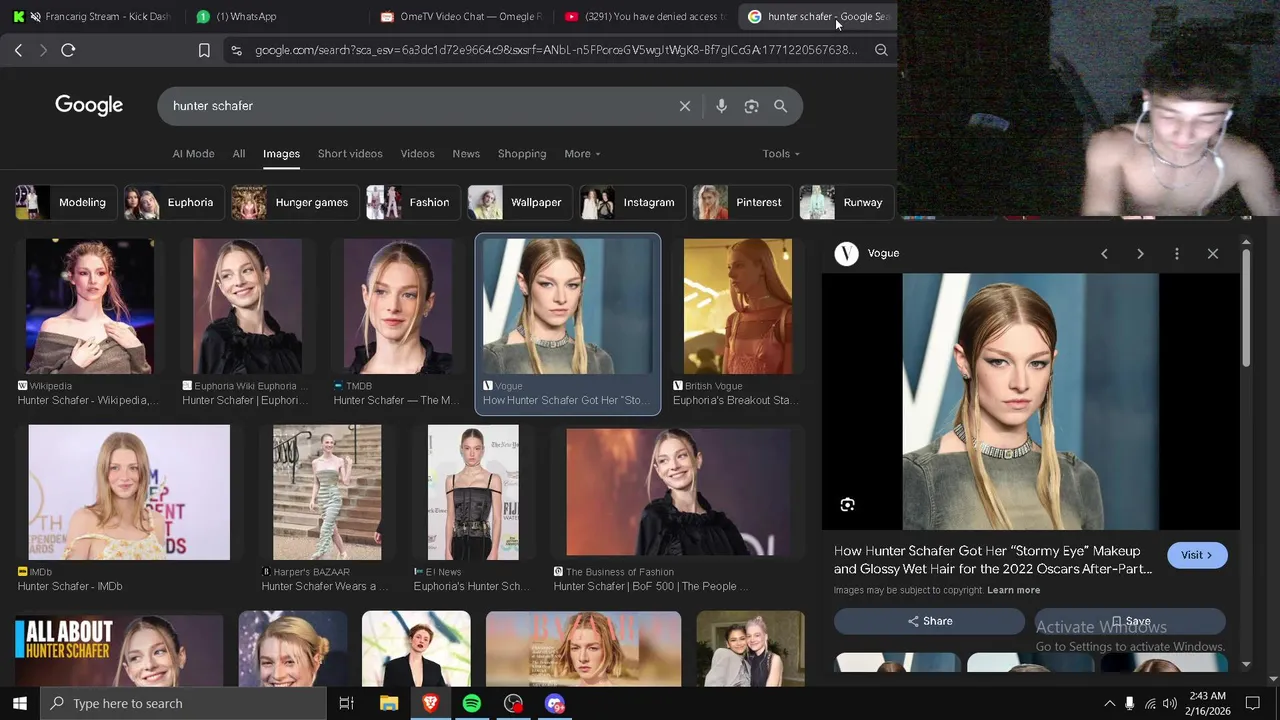Open the Windows Start menu

click(x=20, y=704)
